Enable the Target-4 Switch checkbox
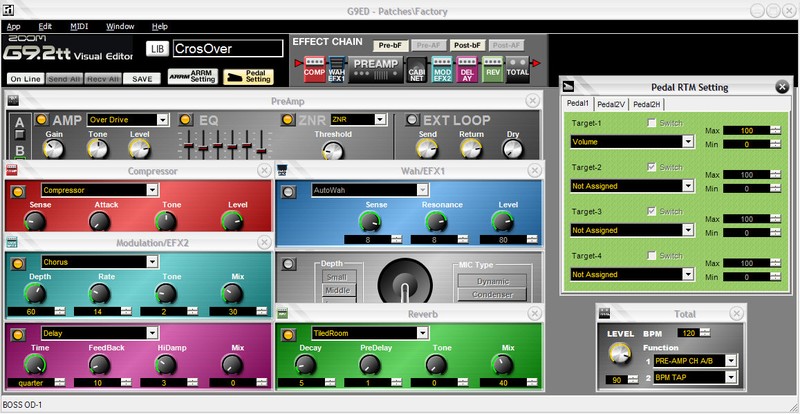The width and height of the screenshot is (800, 414). (651, 255)
